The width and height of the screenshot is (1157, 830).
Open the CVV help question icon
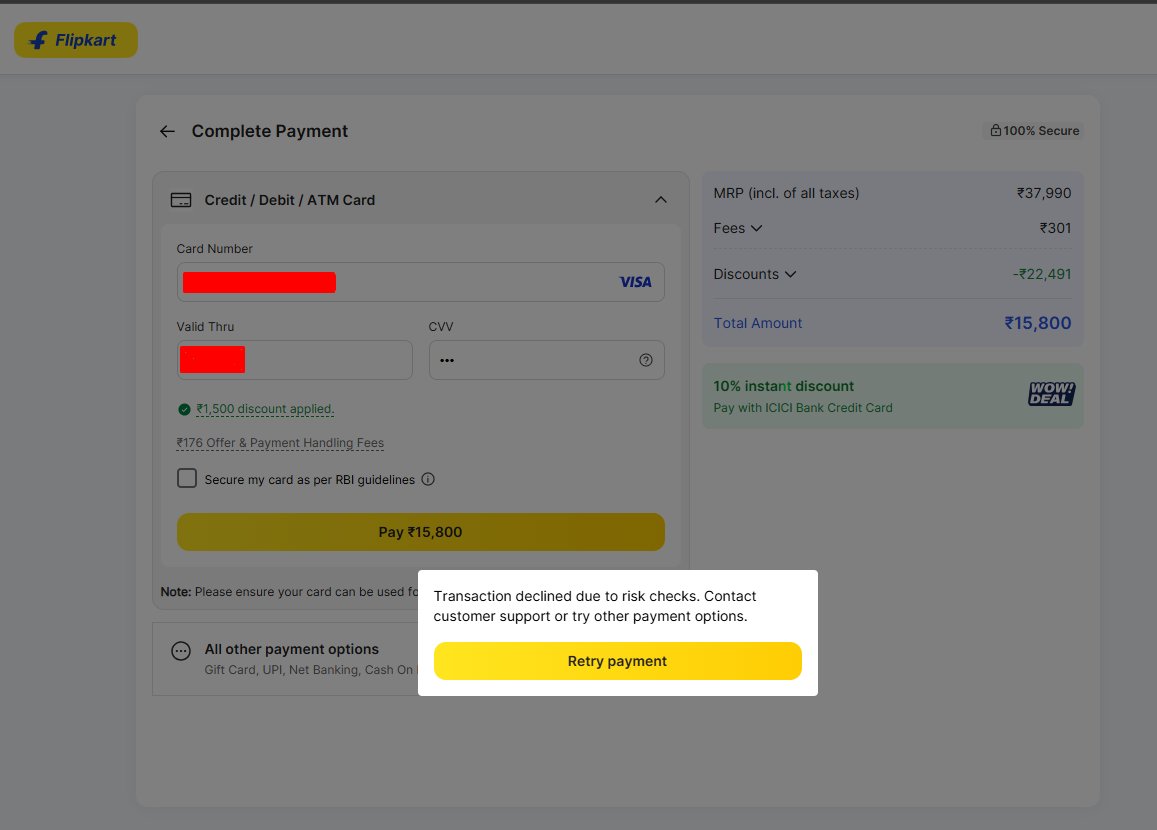[646, 360]
